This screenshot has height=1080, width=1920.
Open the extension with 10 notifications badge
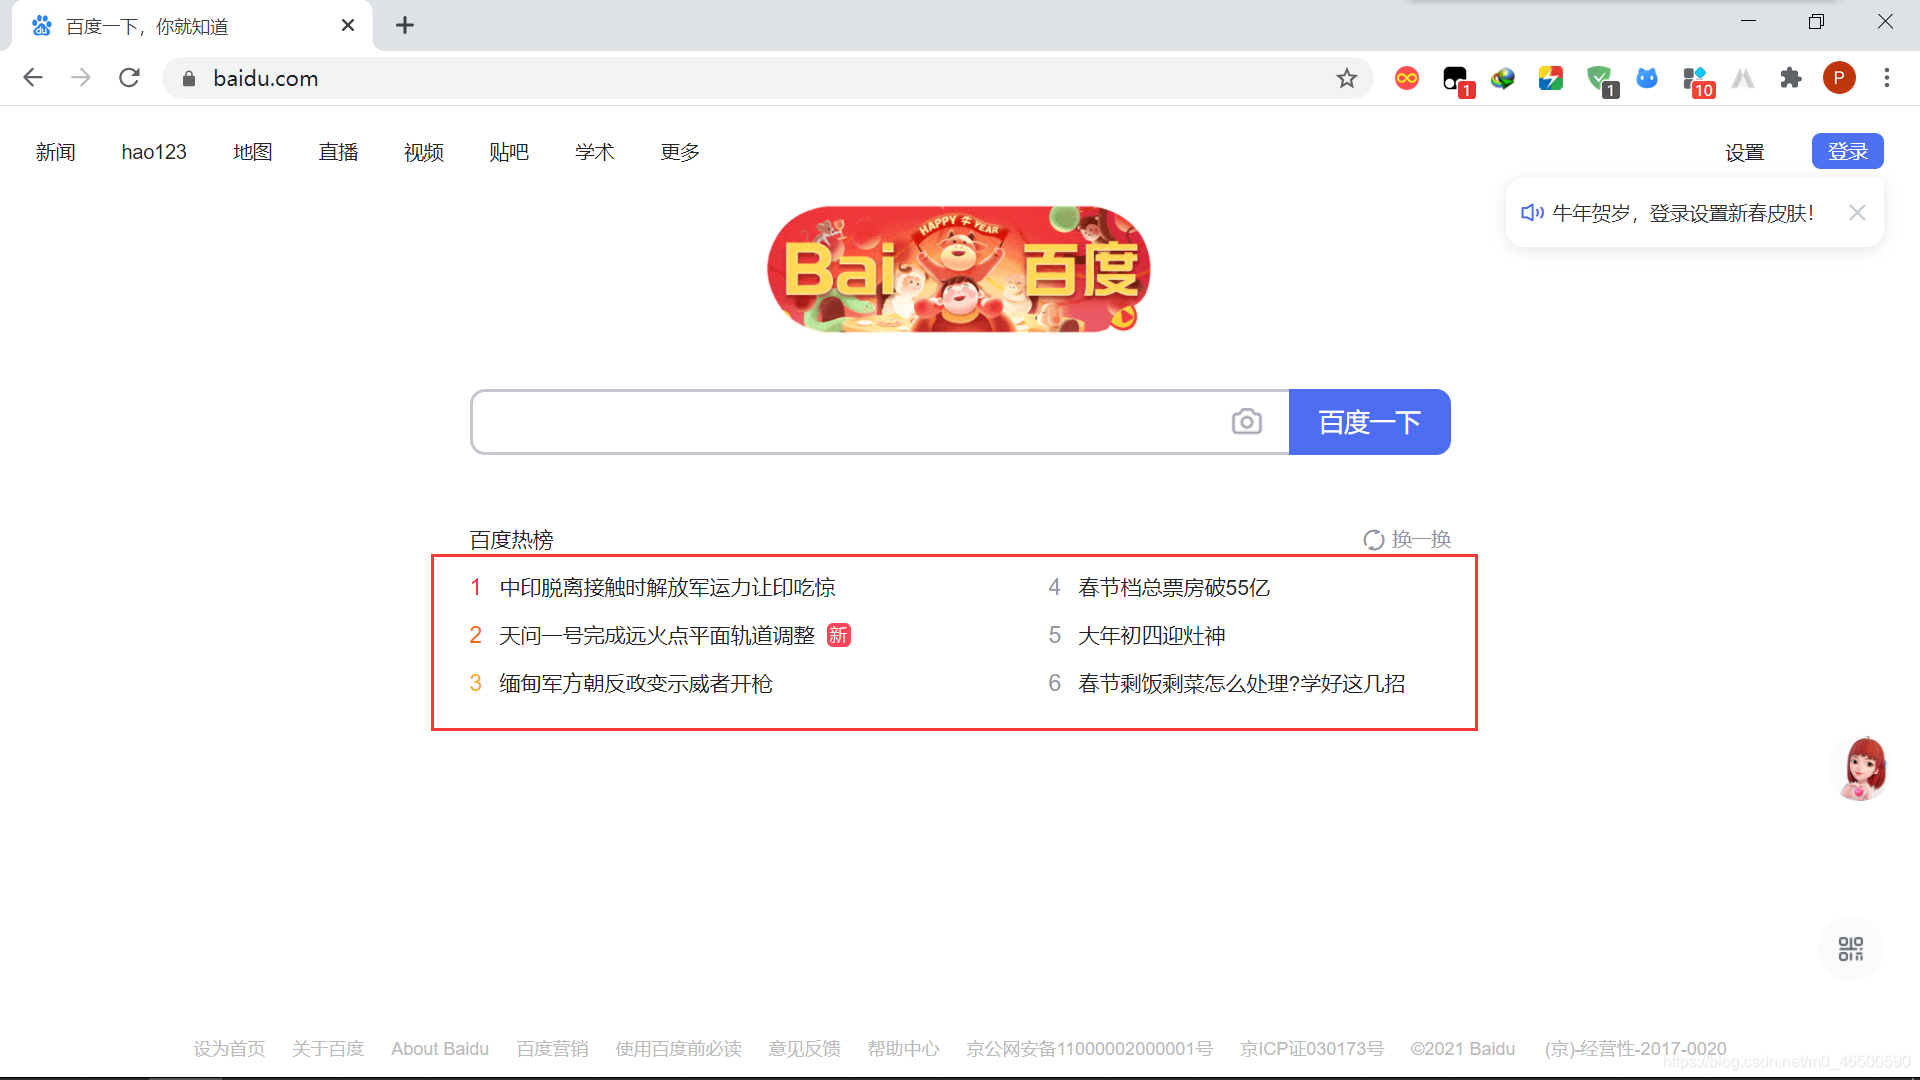tap(1693, 77)
